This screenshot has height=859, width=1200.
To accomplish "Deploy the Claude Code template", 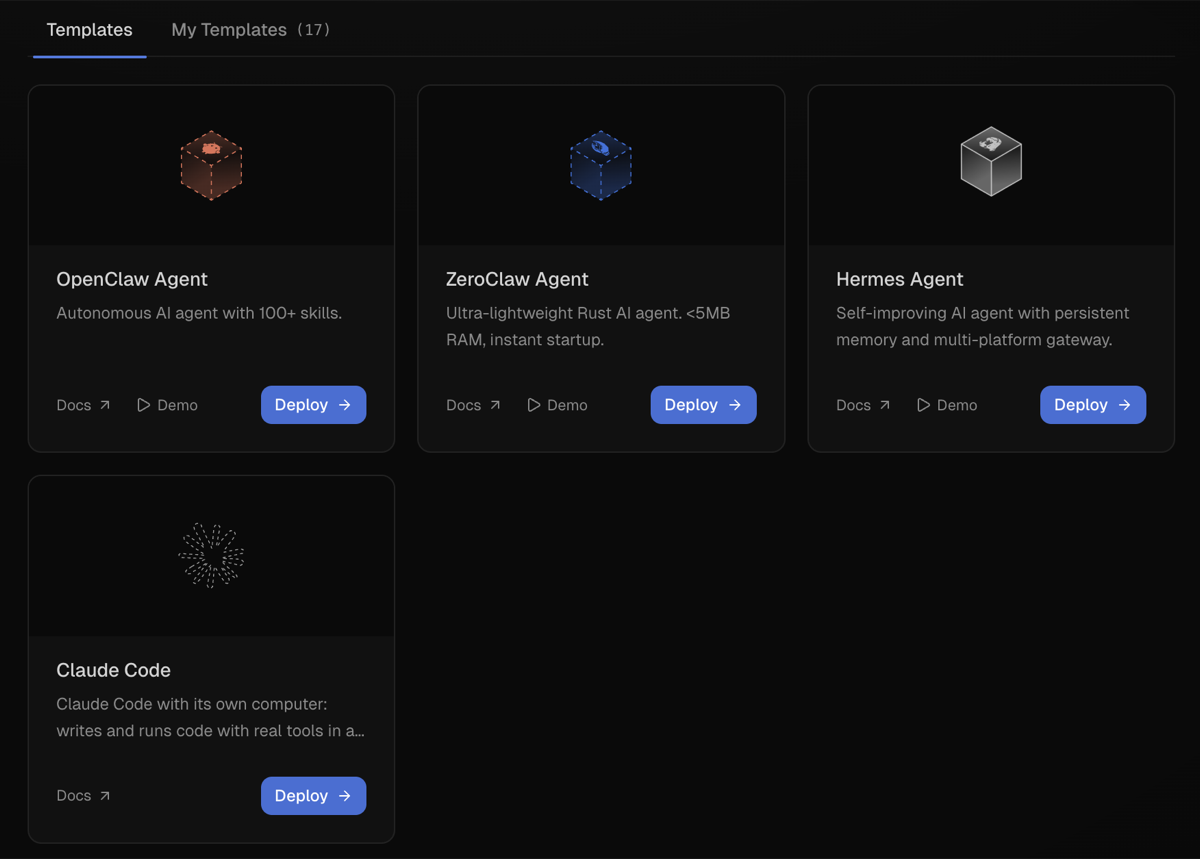I will click(313, 796).
